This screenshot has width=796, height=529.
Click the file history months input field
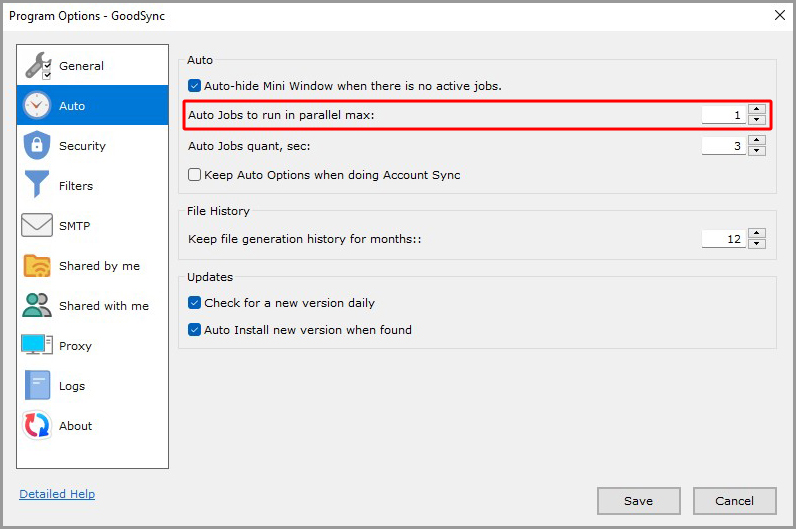tap(723, 239)
